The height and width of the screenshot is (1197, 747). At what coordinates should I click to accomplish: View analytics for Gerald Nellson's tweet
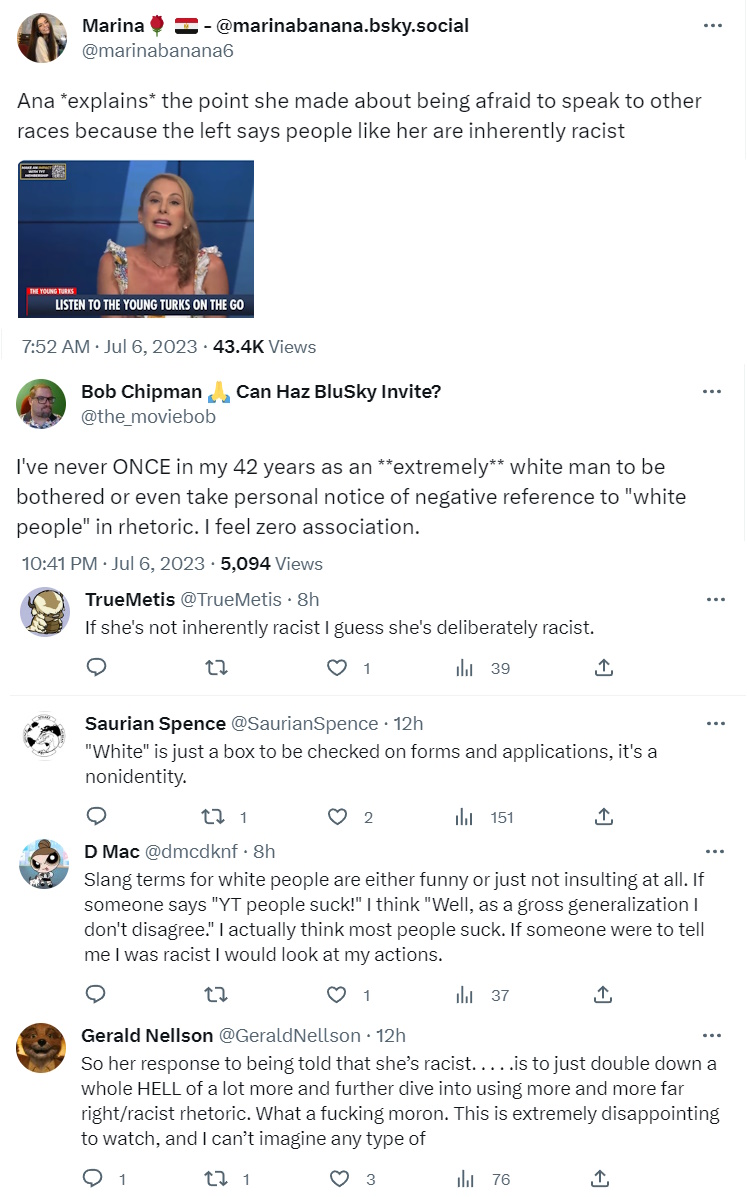pos(464,1179)
